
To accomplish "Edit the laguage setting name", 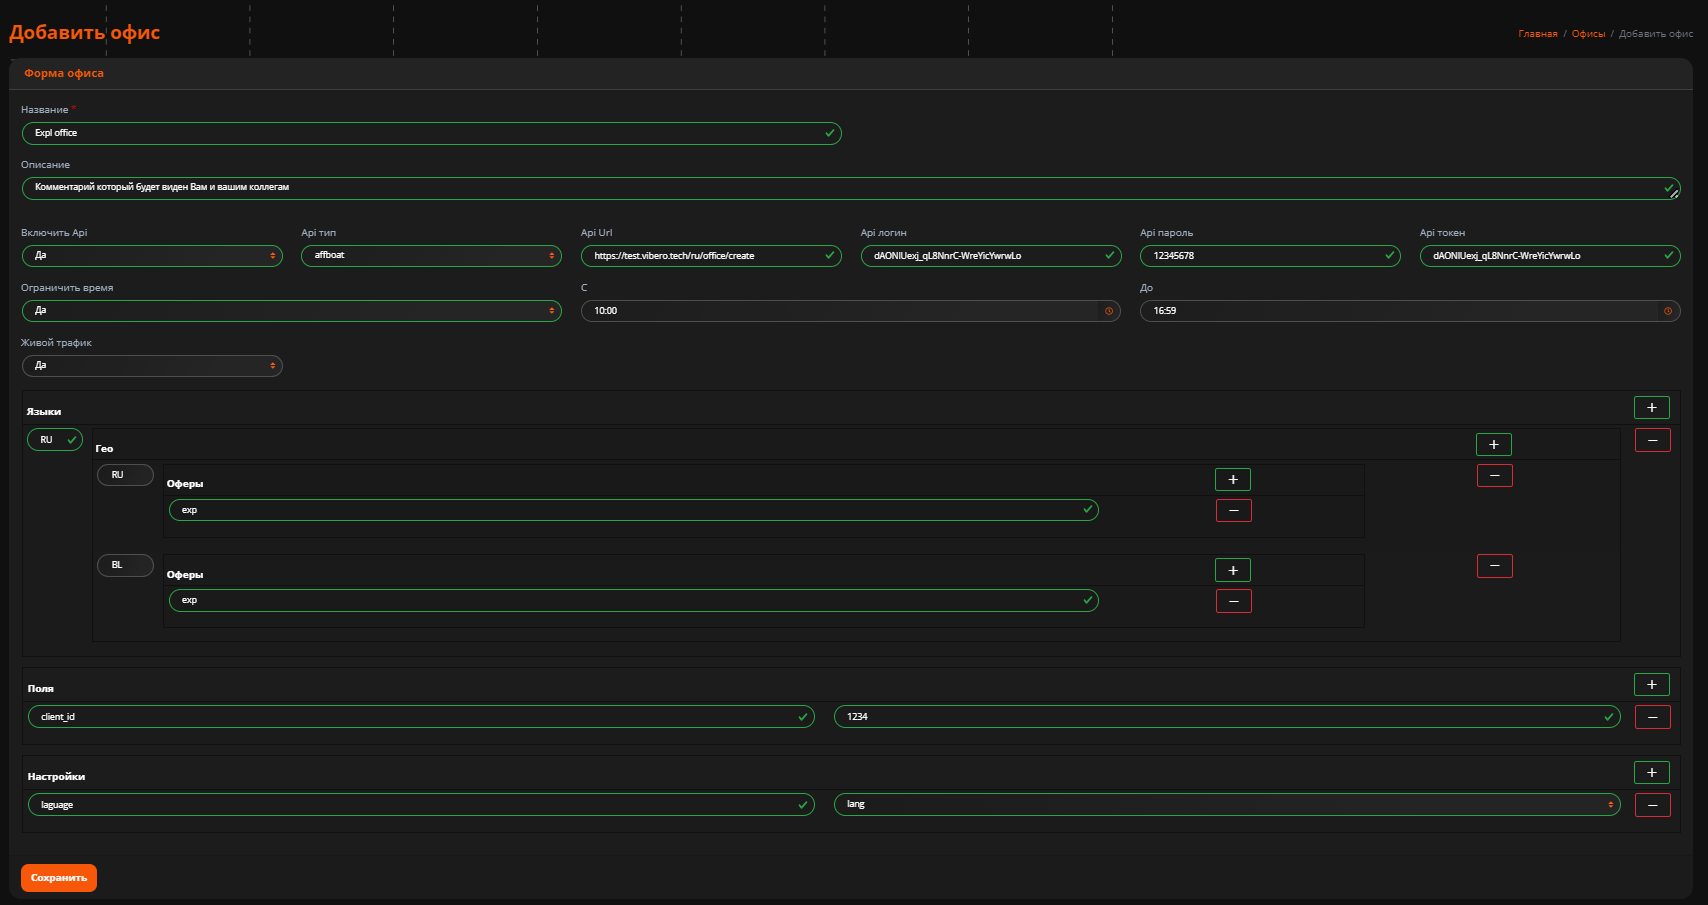I will 421,805.
